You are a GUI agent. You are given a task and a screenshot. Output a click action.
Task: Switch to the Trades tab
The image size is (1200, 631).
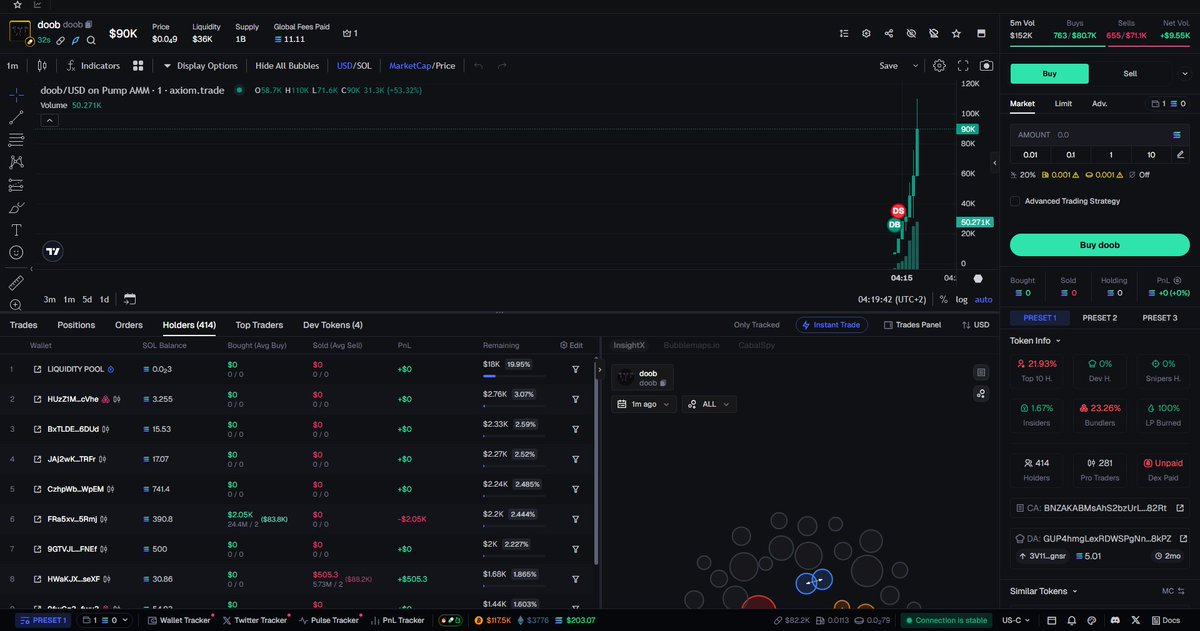pos(24,325)
